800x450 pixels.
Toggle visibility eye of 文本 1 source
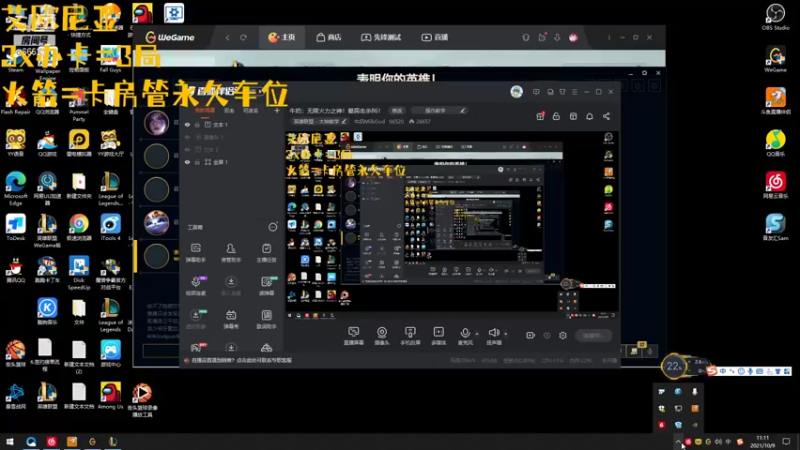[187, 124]
